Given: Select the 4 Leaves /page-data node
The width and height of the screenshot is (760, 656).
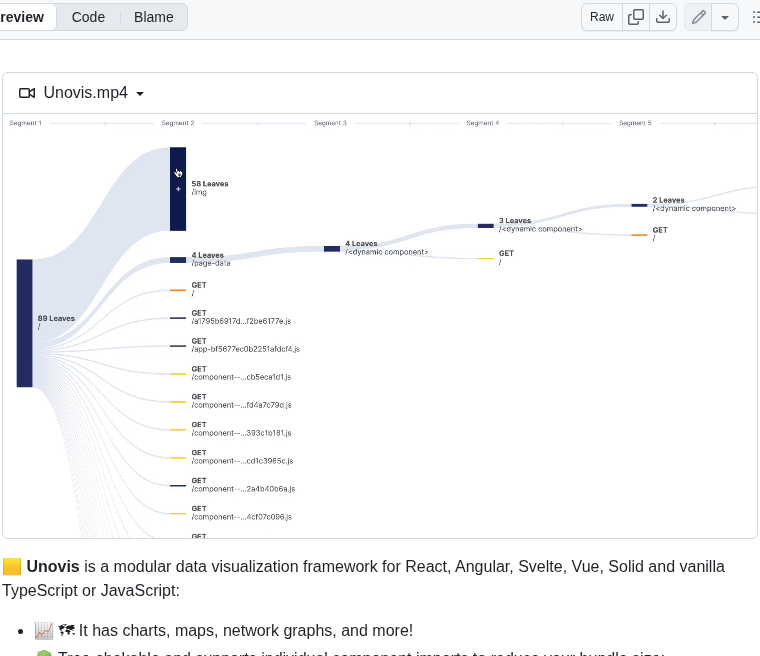Looking at the screenshot, I should [x=178, y=260].
